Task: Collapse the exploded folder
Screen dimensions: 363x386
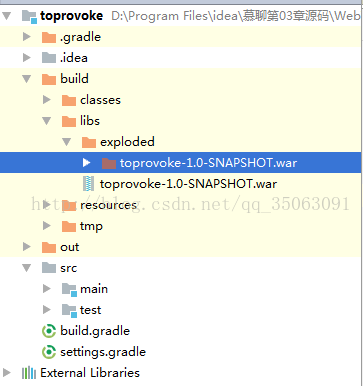Action: click(67, 142)
